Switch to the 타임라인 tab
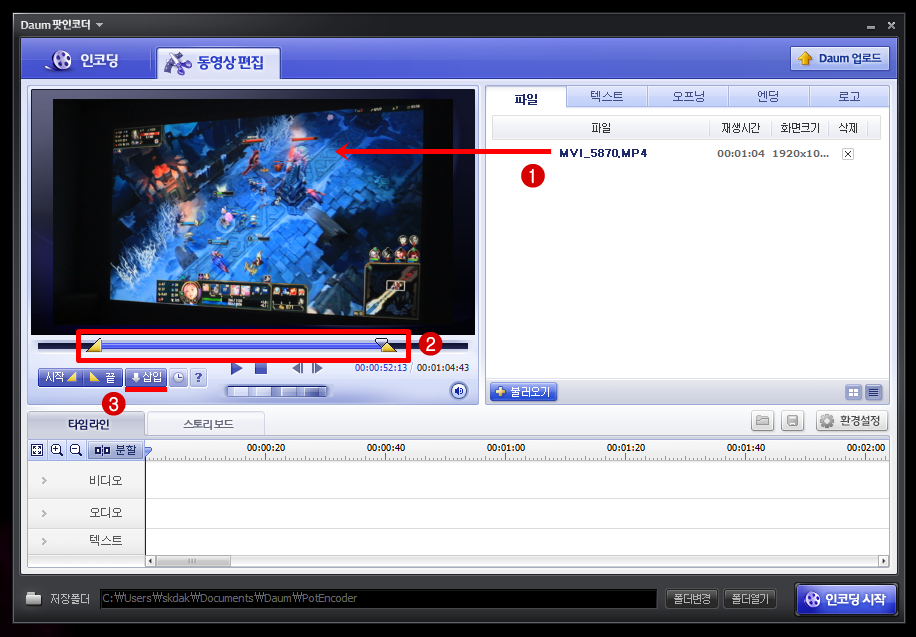The width and height of the screenshot is (916, 637). point(88,424)
